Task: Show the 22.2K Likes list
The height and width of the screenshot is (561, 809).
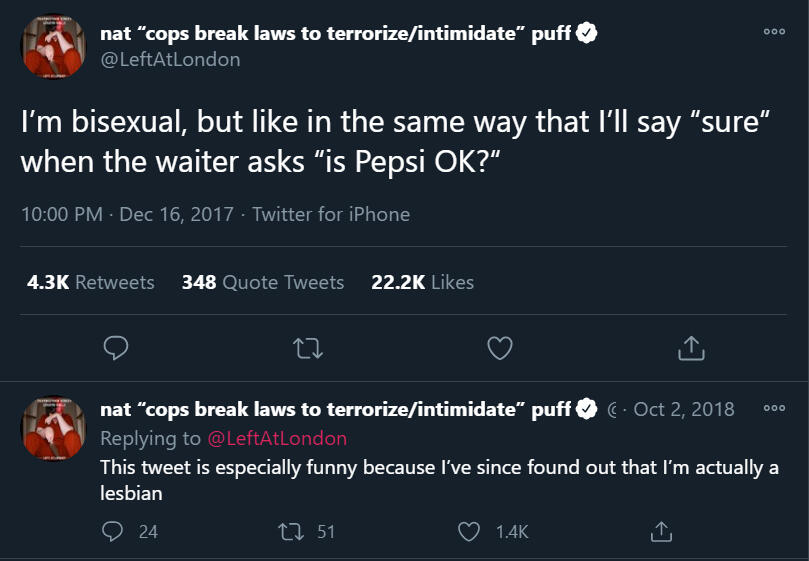Action: click(x=422, y=283)
